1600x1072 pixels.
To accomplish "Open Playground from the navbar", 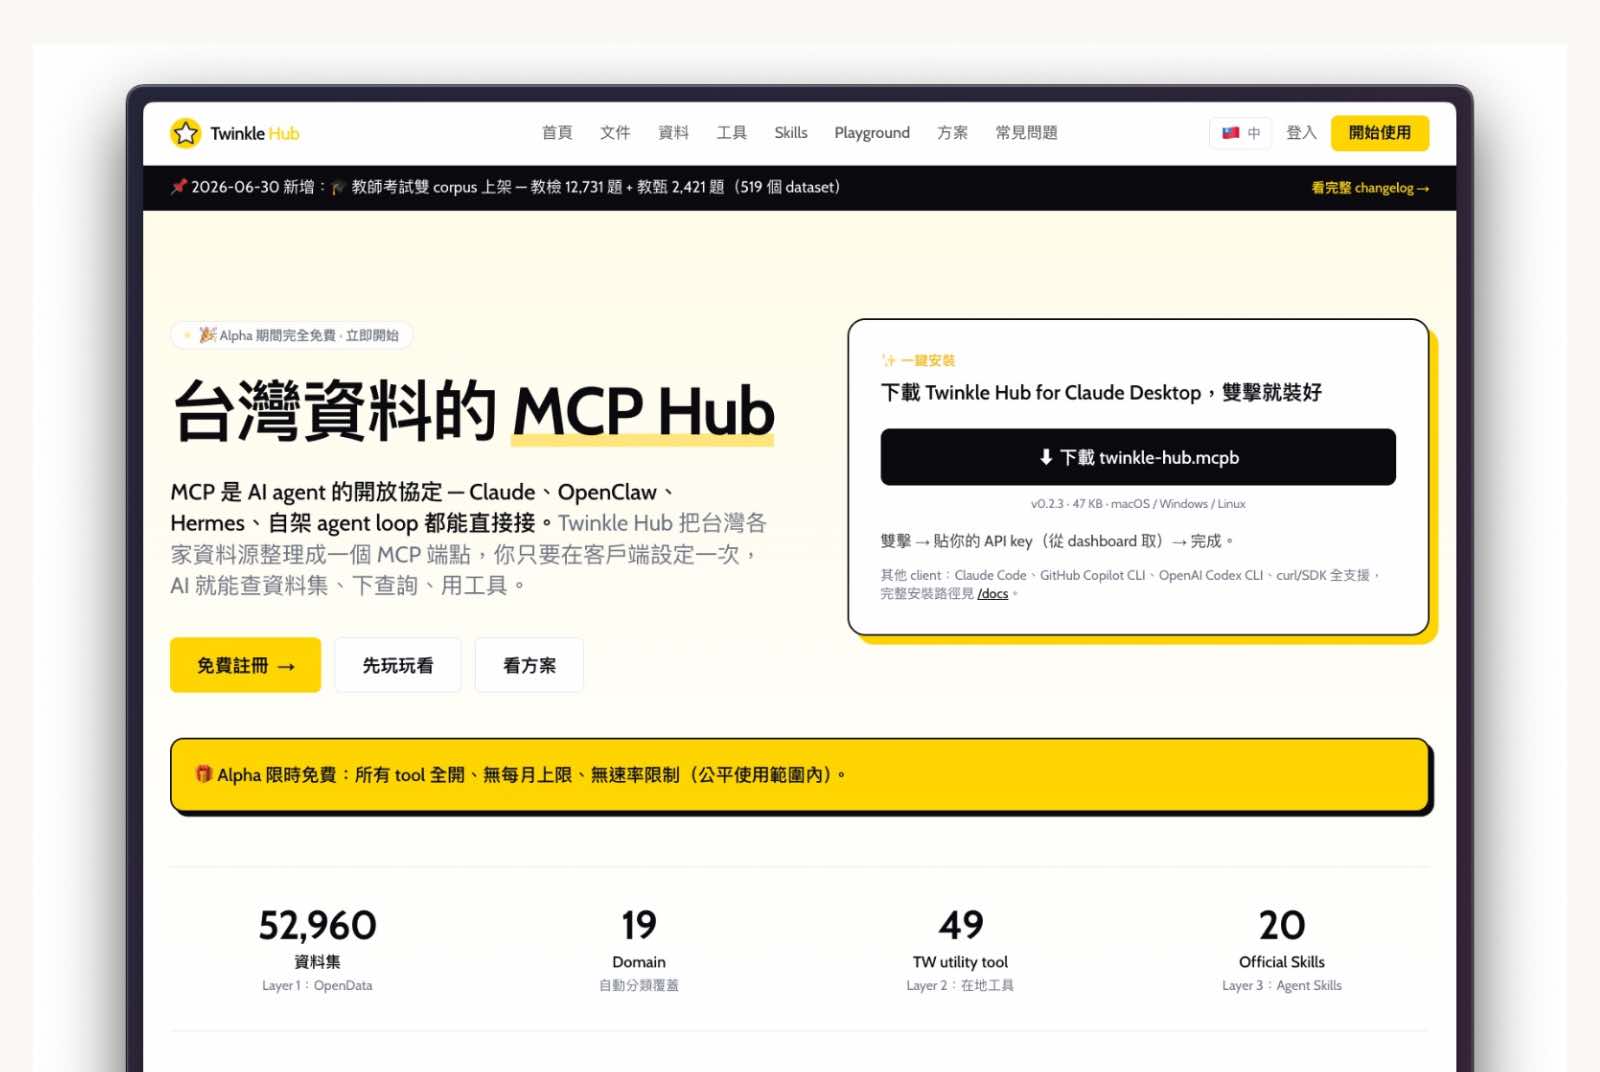I will pos(872,133).
